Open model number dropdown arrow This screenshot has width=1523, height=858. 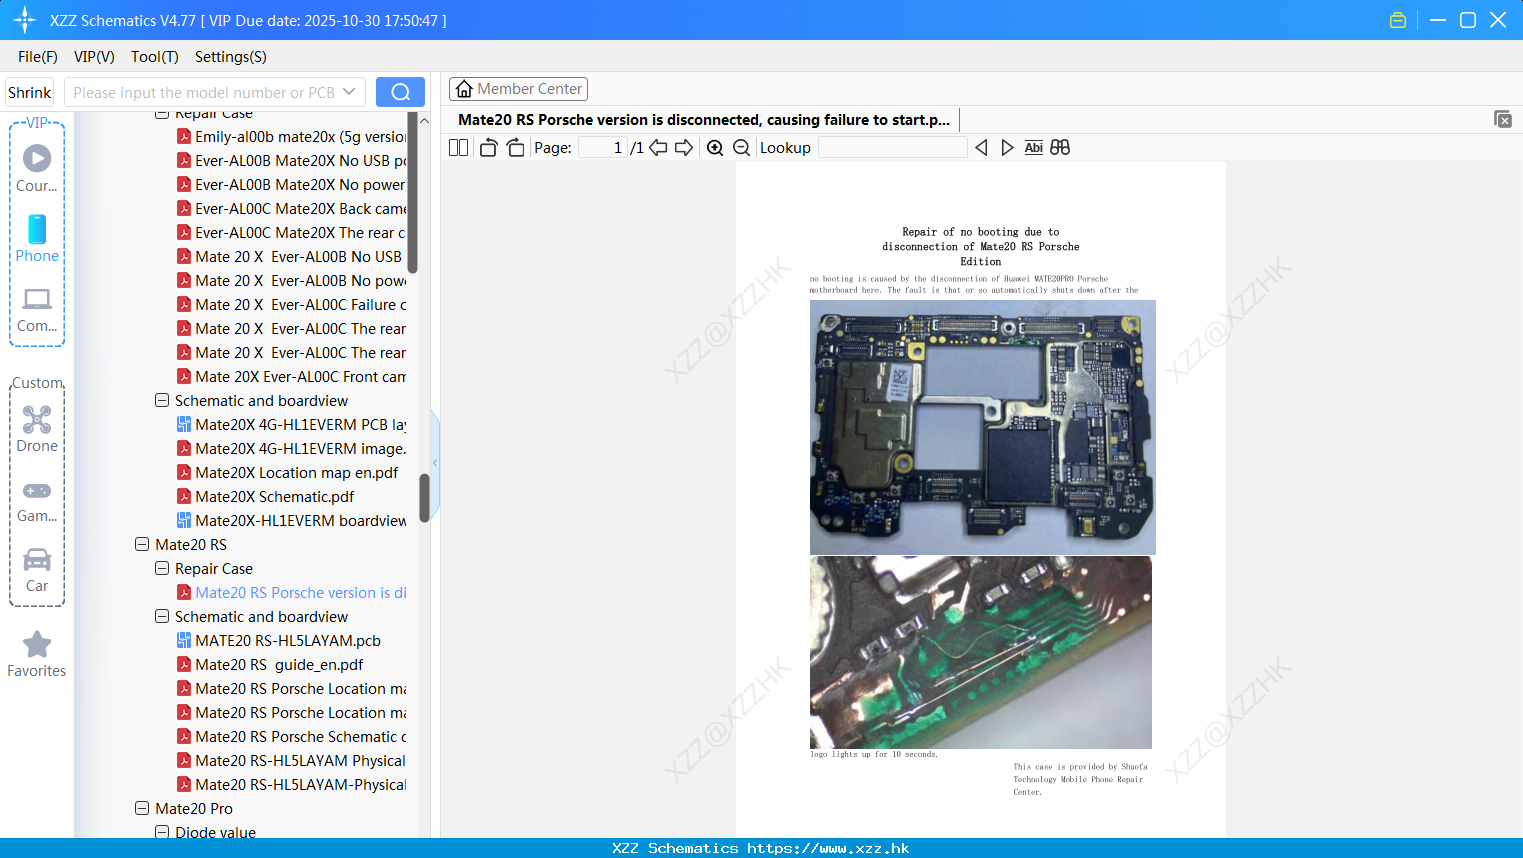tap(349, 92)
